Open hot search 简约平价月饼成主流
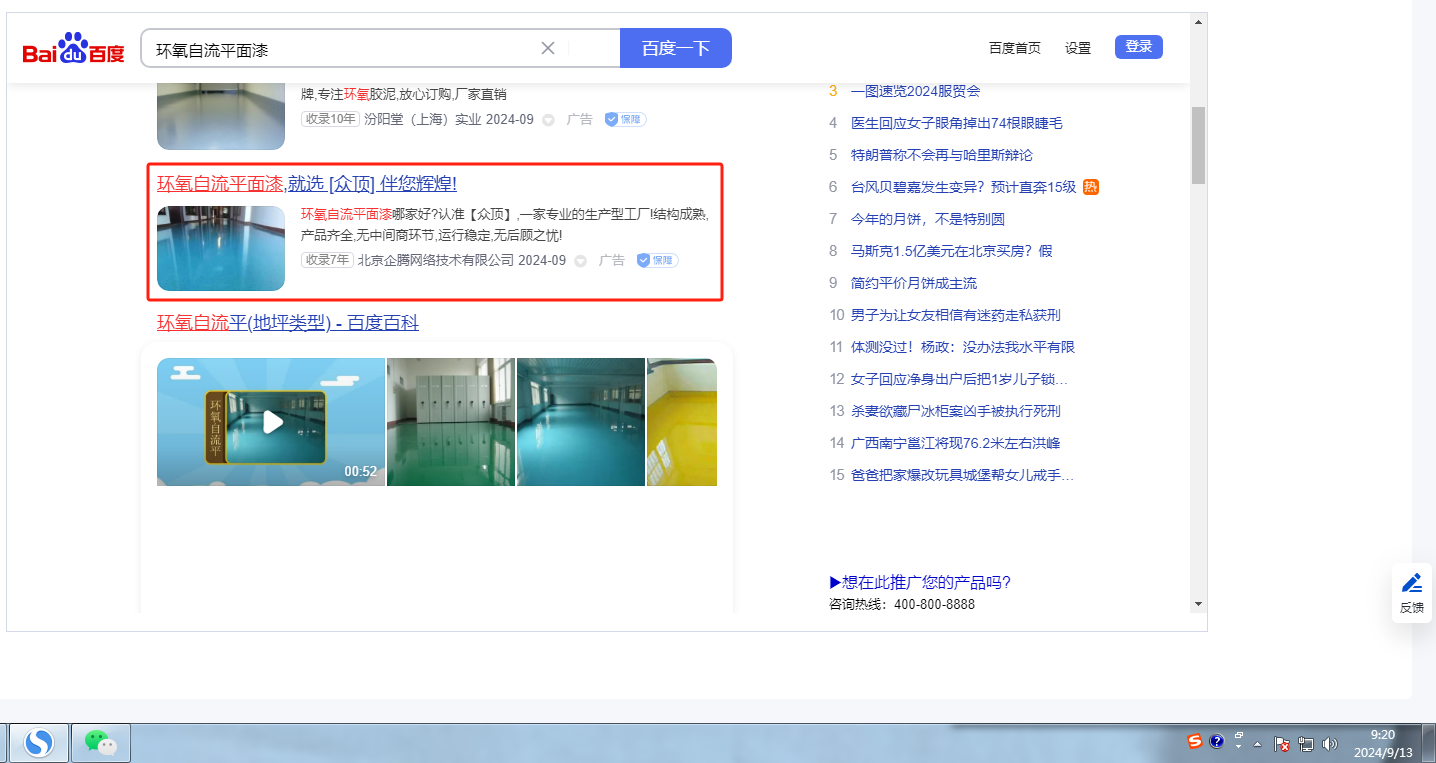The height and width of the screenshot is (763, 1436). (x=914, y=283)
